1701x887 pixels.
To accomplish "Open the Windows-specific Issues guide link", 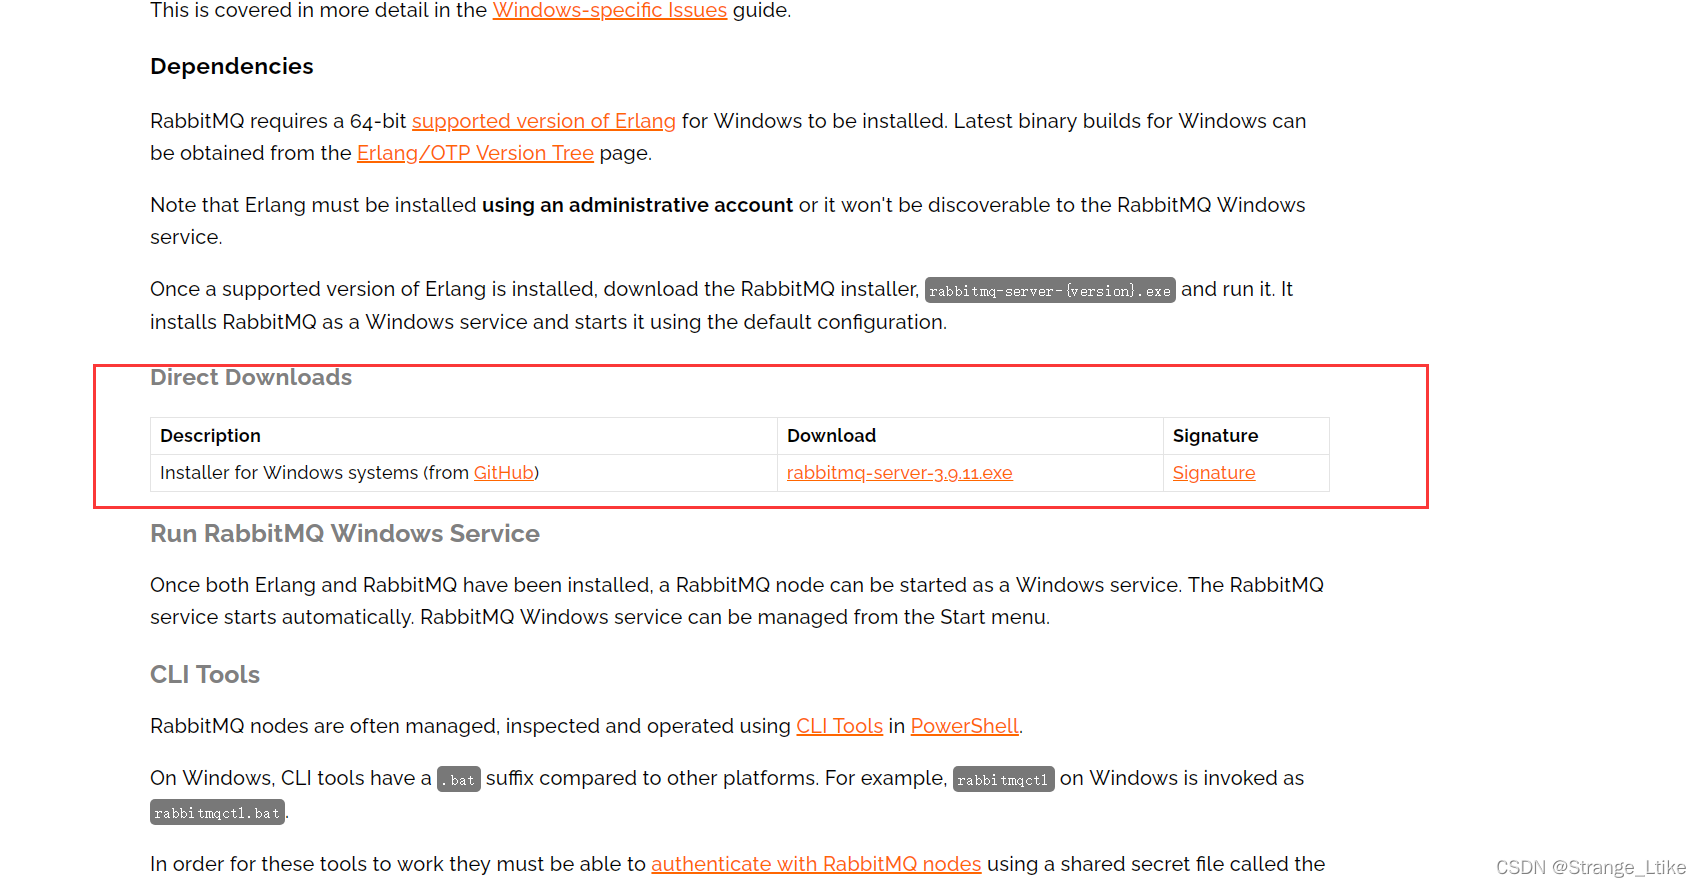I will 609,11.
